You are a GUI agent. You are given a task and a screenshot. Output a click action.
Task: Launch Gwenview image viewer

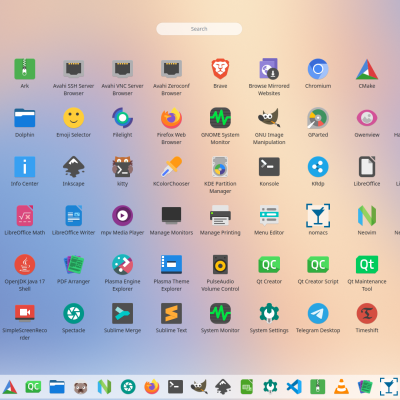[367, 118]
